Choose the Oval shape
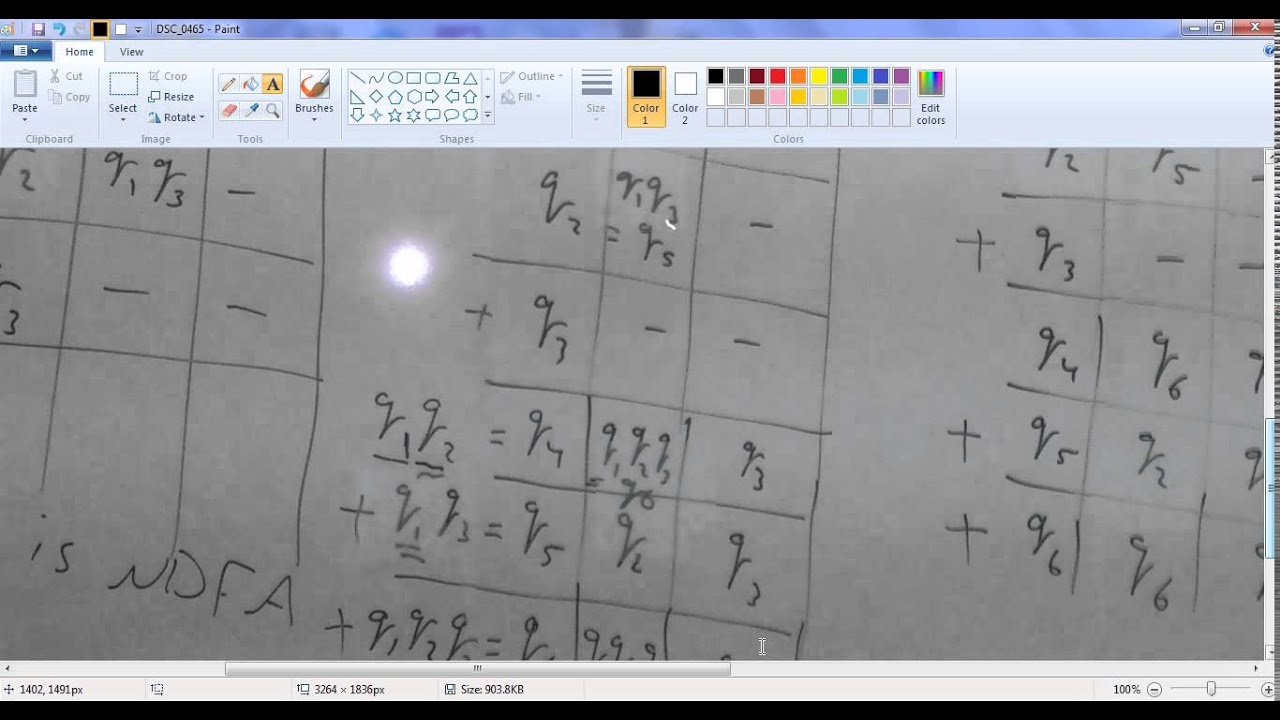This screenshot has width=1280, height=720. tap(395, 78)
